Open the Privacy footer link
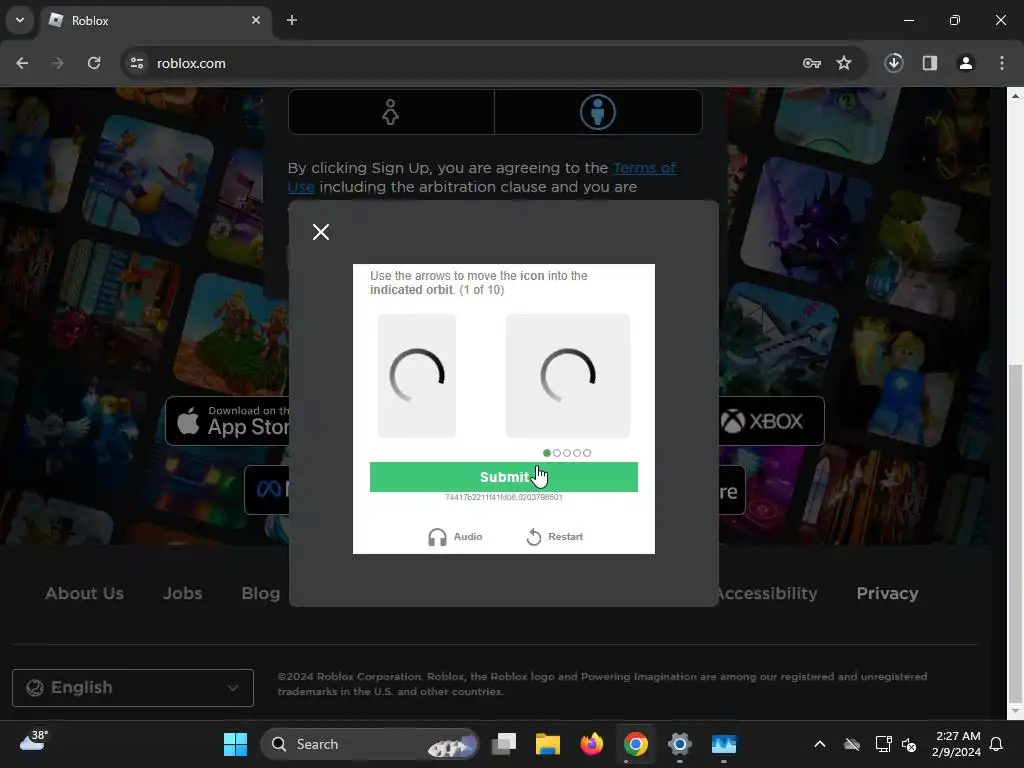The width and height of the screenshot is (1024, 768). pos(887,593)
